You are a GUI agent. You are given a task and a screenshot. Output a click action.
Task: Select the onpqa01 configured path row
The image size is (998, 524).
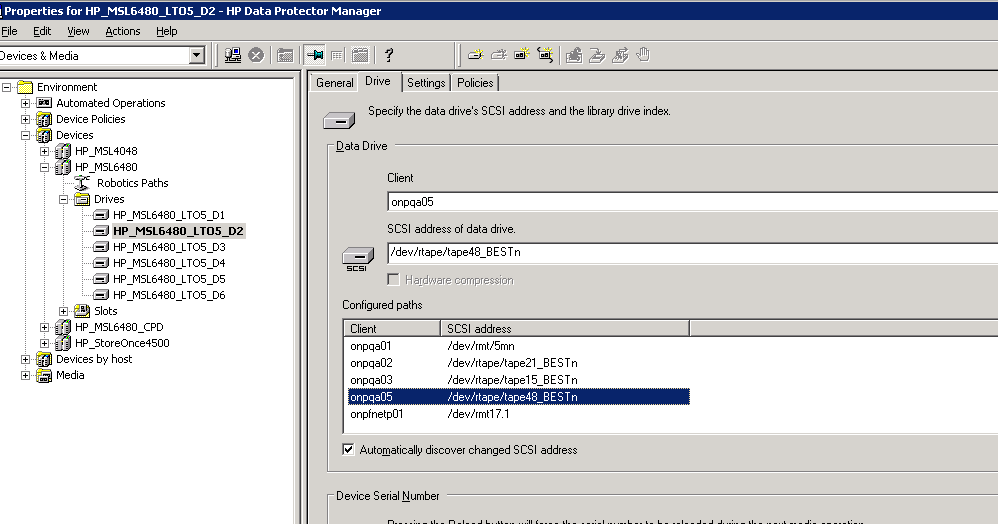pyautogui.click(x=519, y=346)
